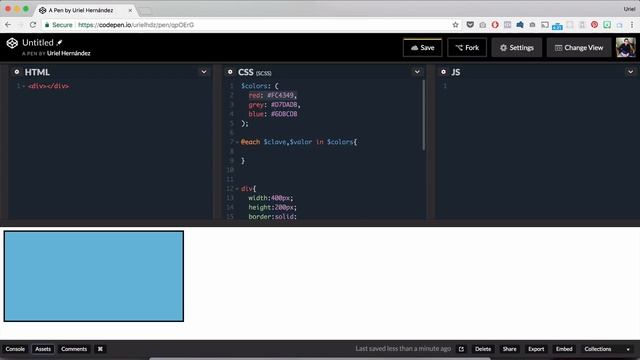Bookmark page with star icon
This screenshot has height=360, width=640.
tap(456, 25)
